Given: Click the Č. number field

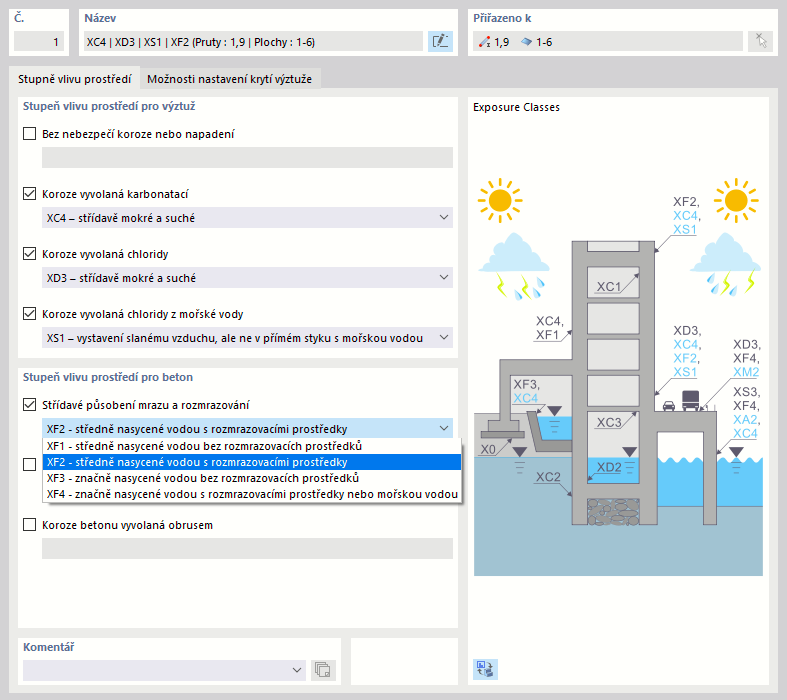Looking at the screenshot, I should [39, 42].
